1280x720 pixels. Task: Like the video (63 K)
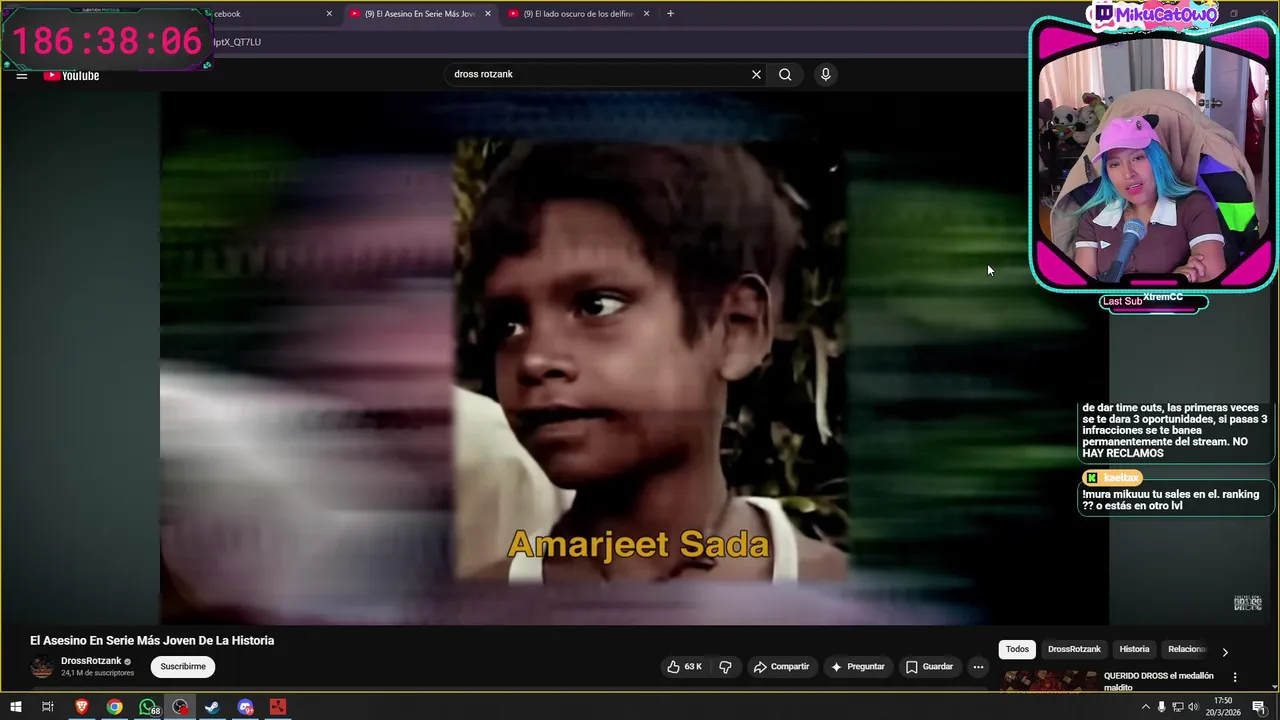click(x=685, y=667)
